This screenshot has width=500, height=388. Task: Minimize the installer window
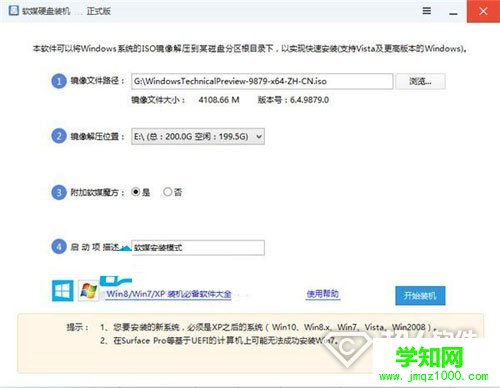pos(453,13)
